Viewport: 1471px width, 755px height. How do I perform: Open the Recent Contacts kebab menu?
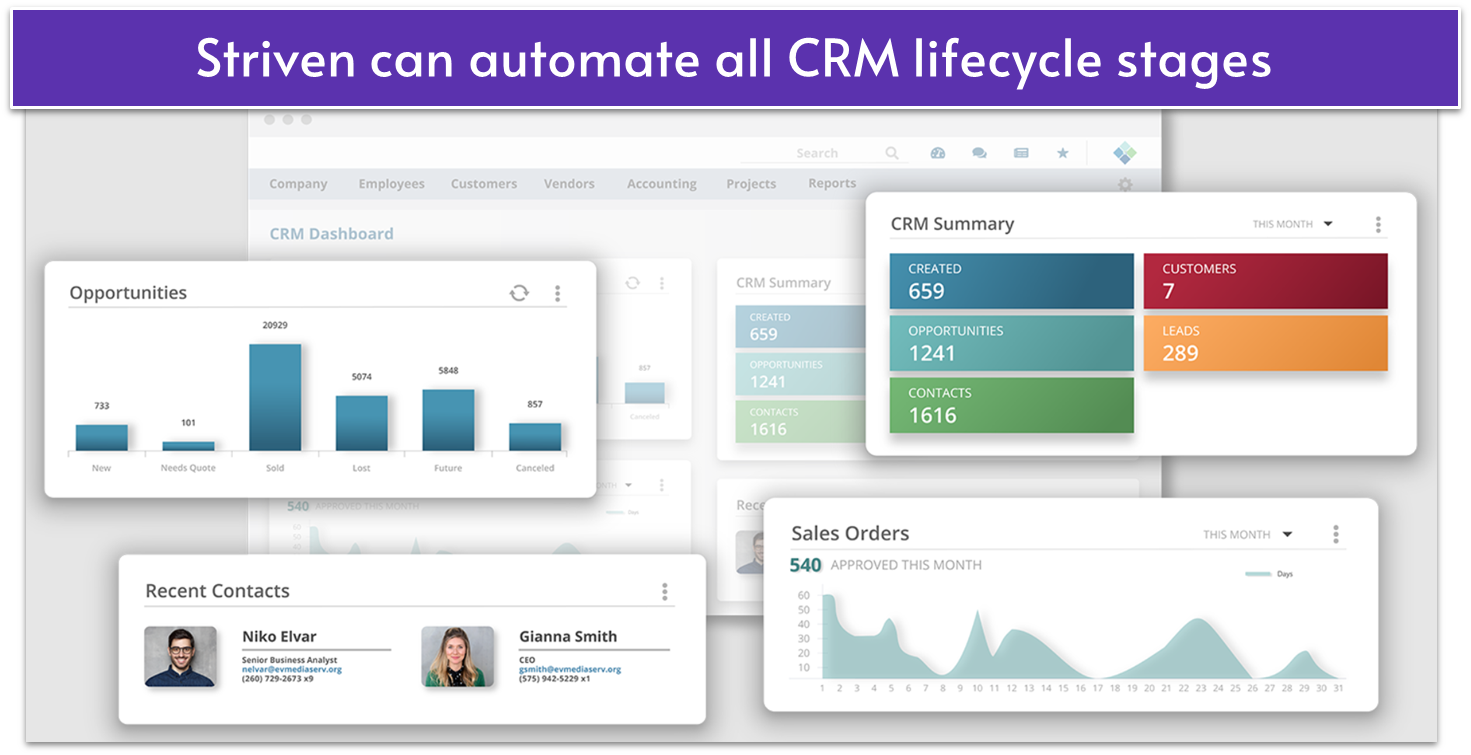point(664,592)
